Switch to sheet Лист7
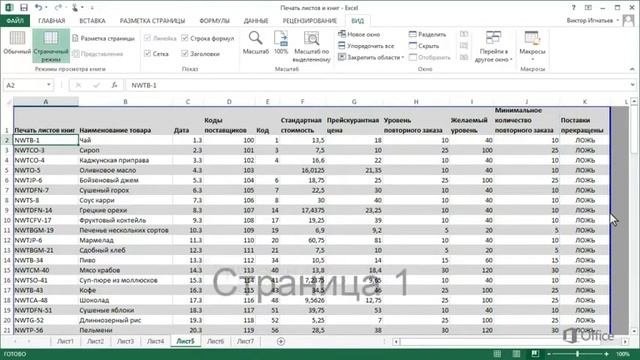This screenshot has height=360, width=640. pos(246,341)
